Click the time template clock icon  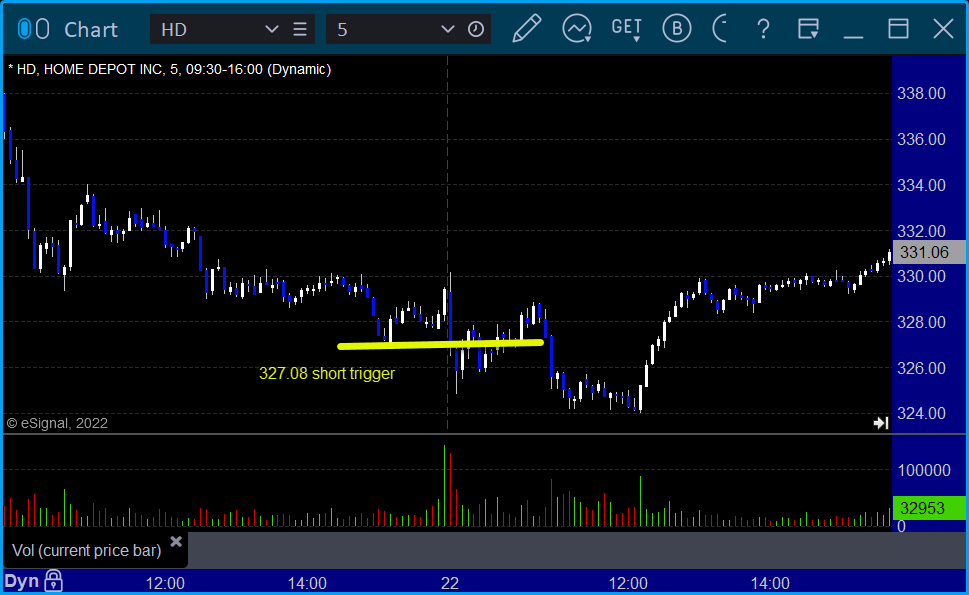pos(475,29)
